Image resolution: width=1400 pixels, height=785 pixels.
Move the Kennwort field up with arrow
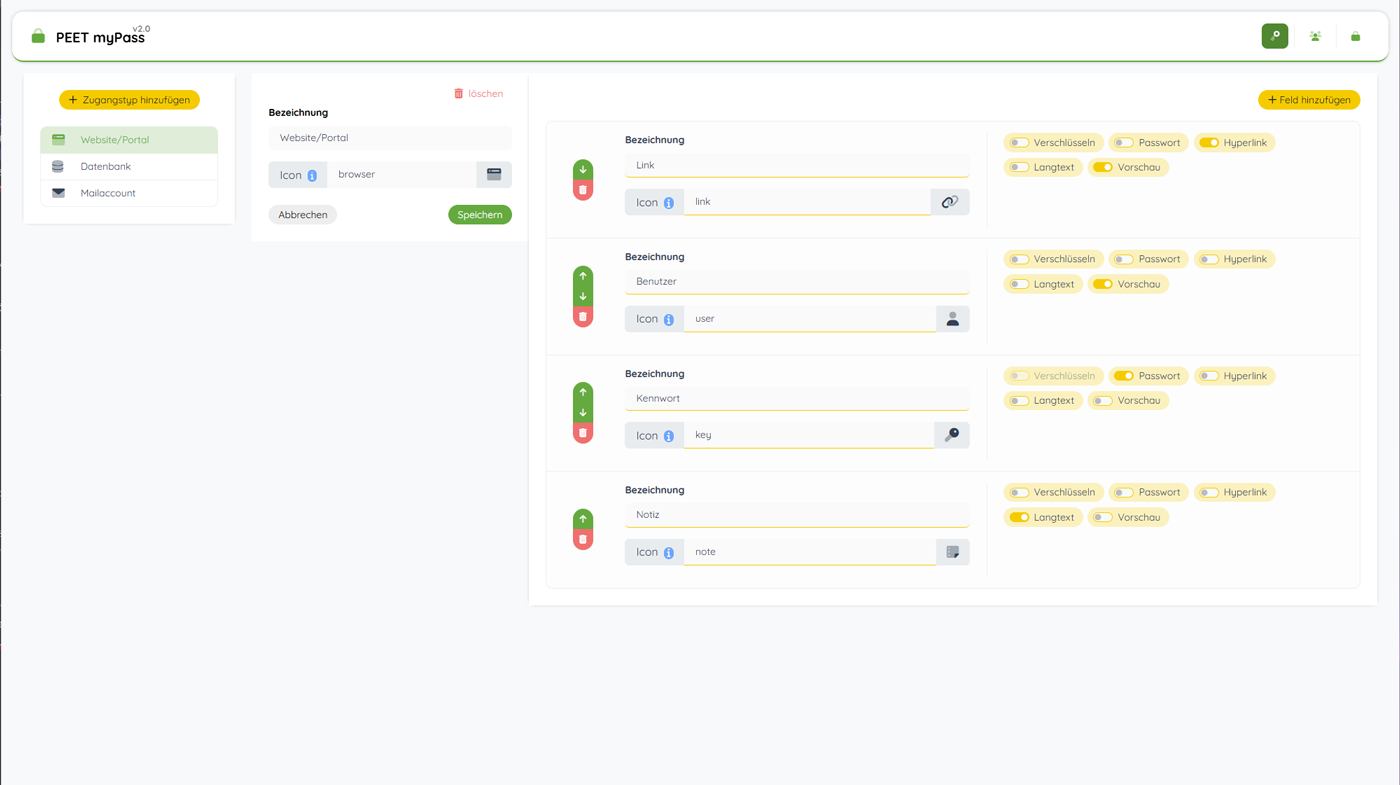[583, 392]
